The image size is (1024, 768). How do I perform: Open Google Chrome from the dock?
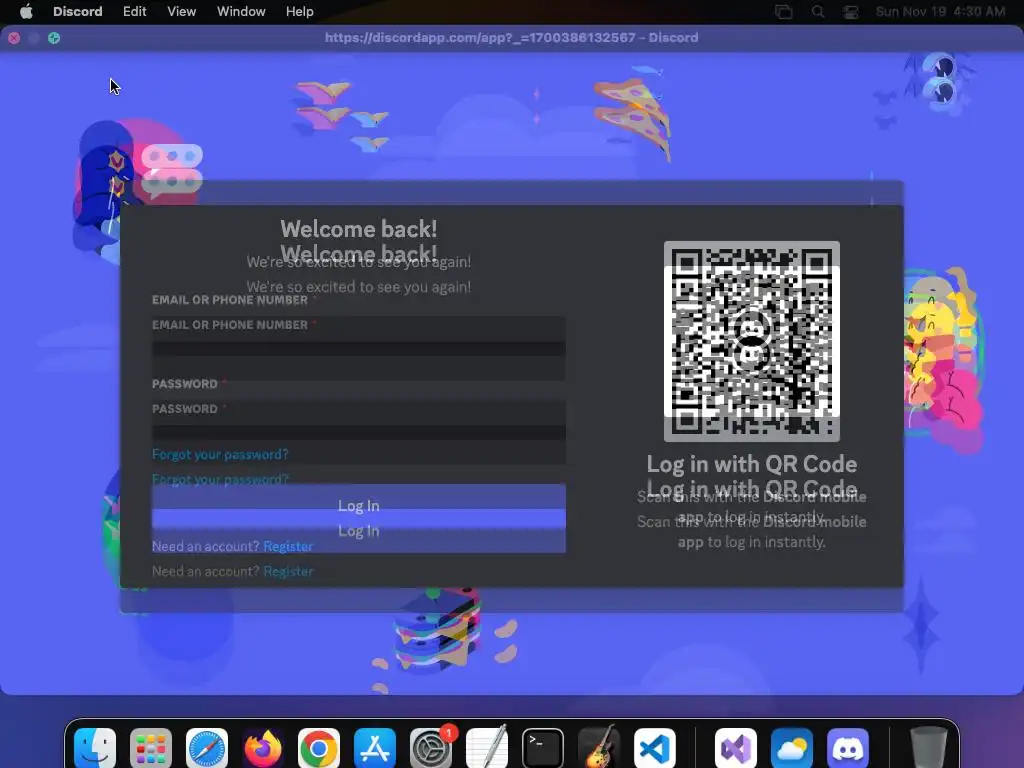[x=319, y=748]
